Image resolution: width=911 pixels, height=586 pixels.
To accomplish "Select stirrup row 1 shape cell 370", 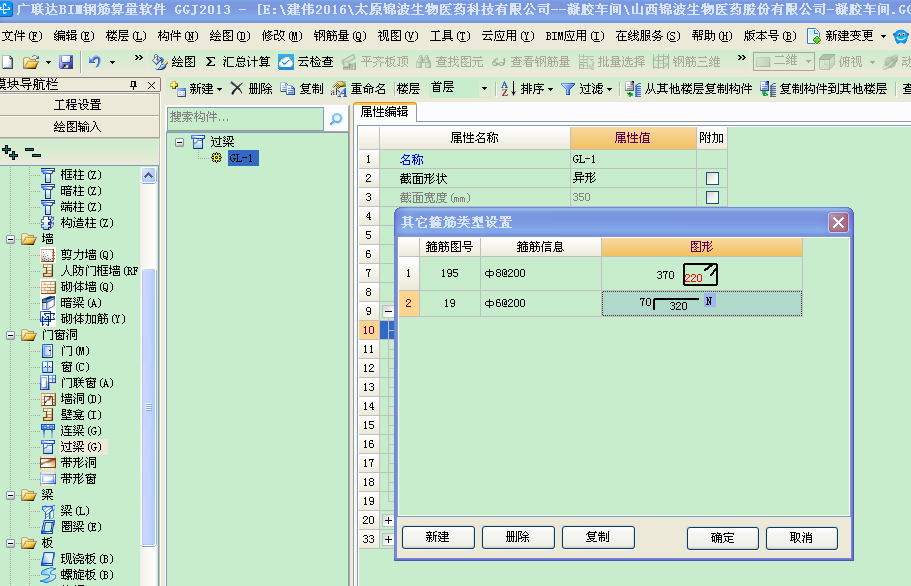I will click(701, 274).
